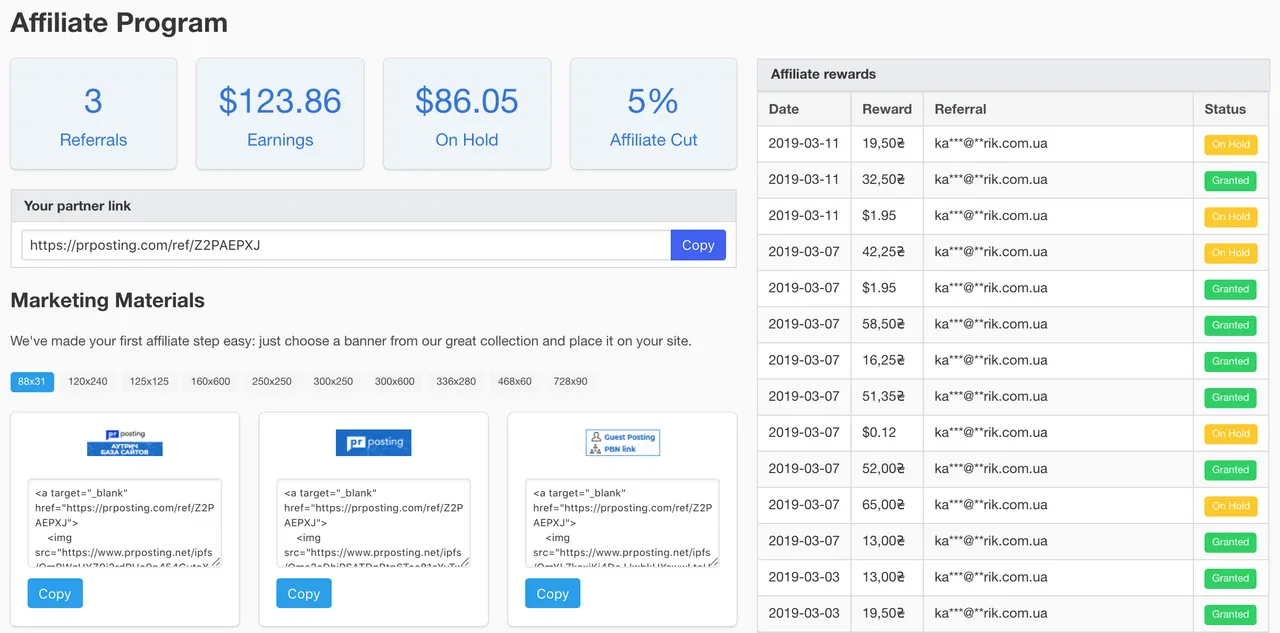The width and height of the screenshot is (1280, 633).
Task: Open the 728x90 banner size tab
Action: point(571,381)
